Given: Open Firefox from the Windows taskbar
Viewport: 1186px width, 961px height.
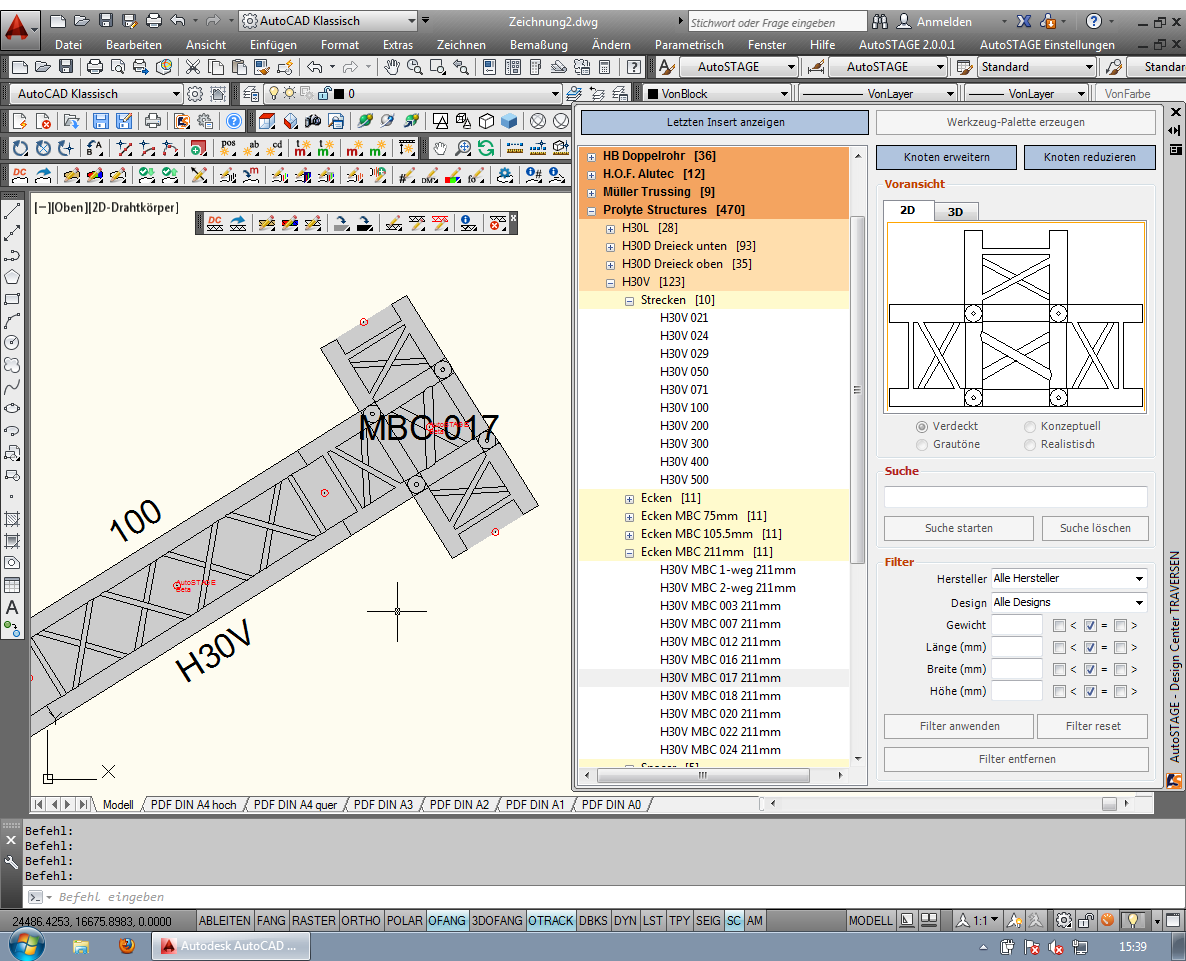Looking at the screenshot, I should coord(125,945).
